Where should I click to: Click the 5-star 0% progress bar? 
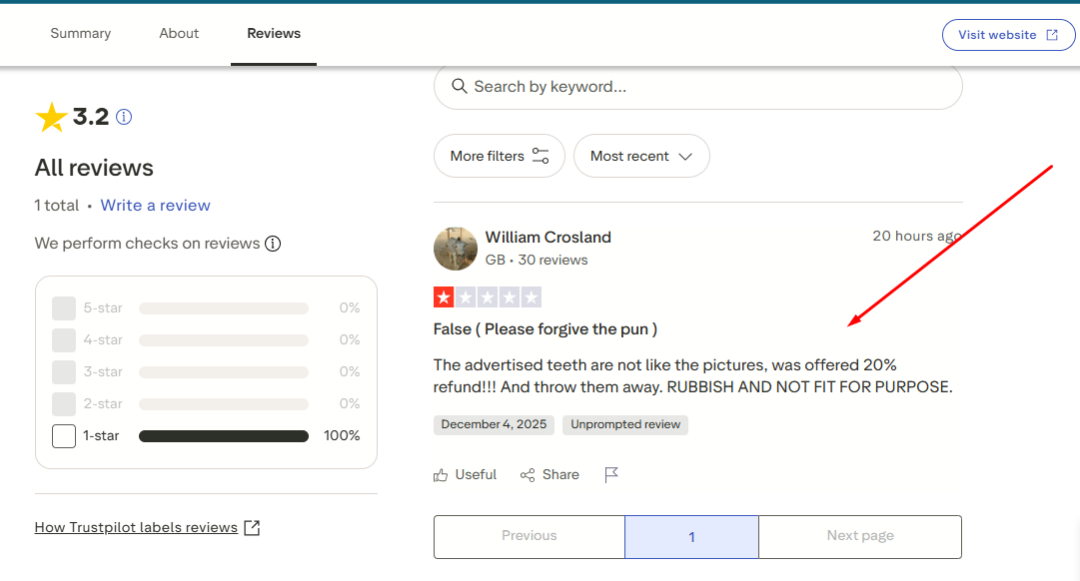pyautogui.click(x=223, y=308)
